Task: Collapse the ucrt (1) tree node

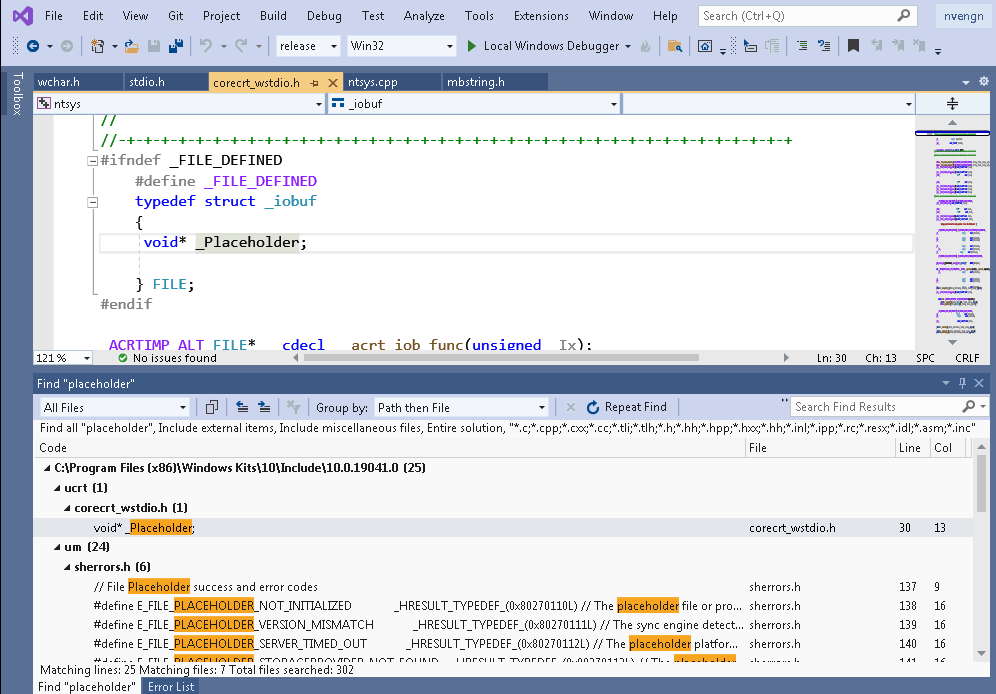Action: pyautogui.click(x=57, y=488)
